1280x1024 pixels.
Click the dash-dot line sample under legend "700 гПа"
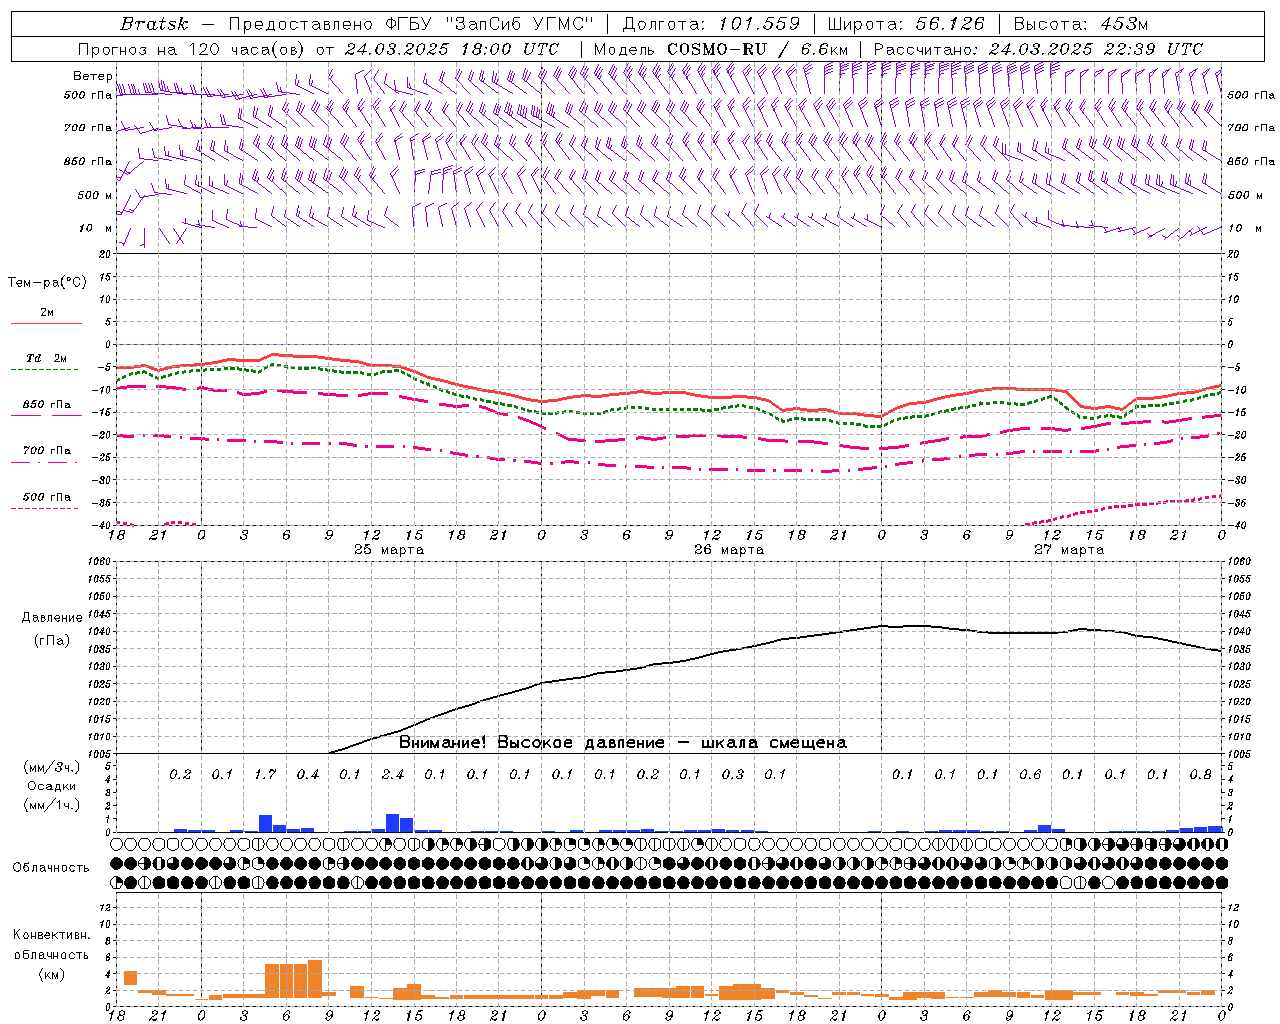click(x=46, y=462)
